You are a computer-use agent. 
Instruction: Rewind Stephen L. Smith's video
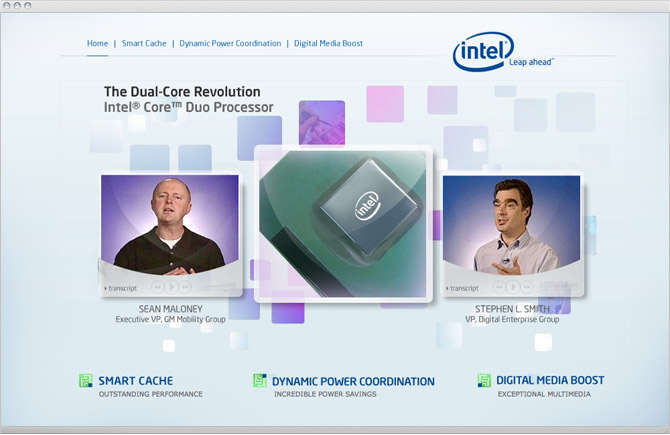point(500,287)
